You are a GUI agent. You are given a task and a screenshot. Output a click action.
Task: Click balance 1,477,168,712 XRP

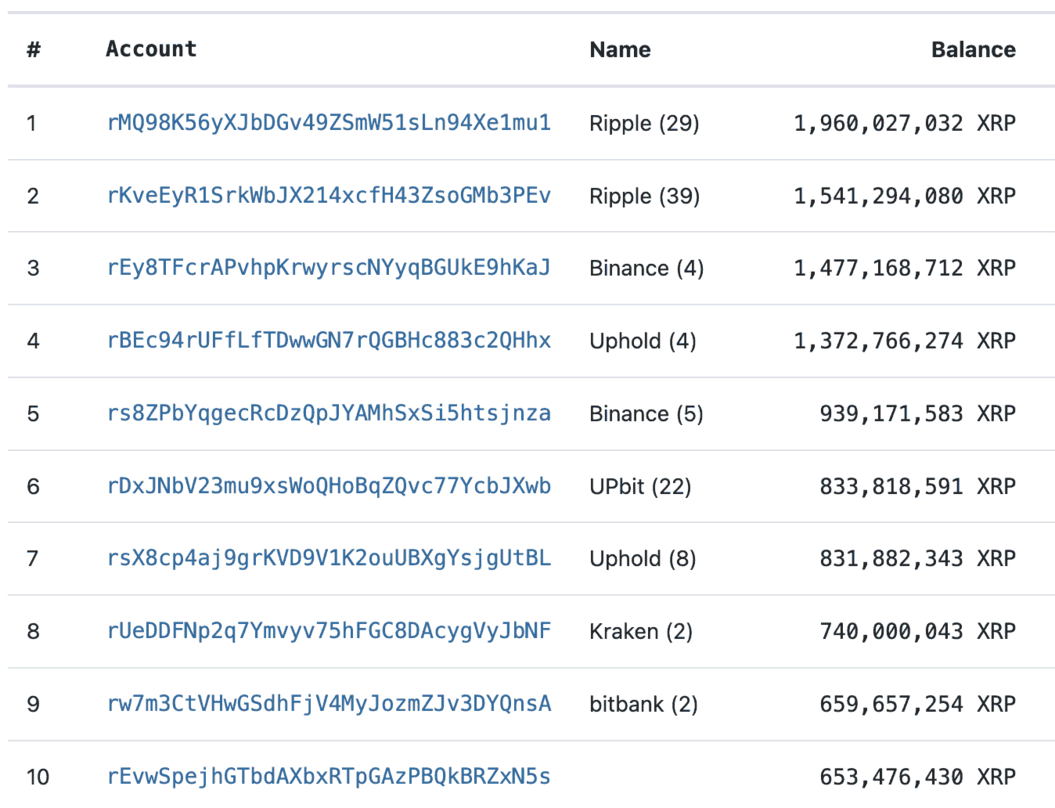click(905, 268)
